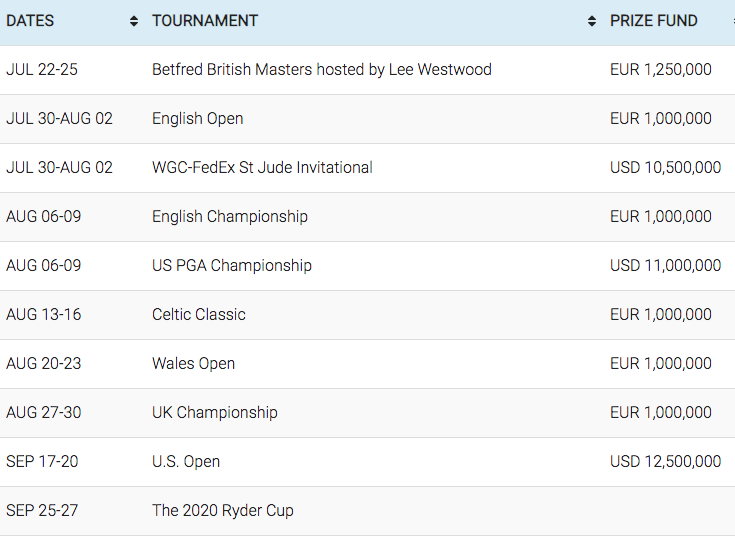
Task: Click the DATES column header
Action: coord(30,21)
